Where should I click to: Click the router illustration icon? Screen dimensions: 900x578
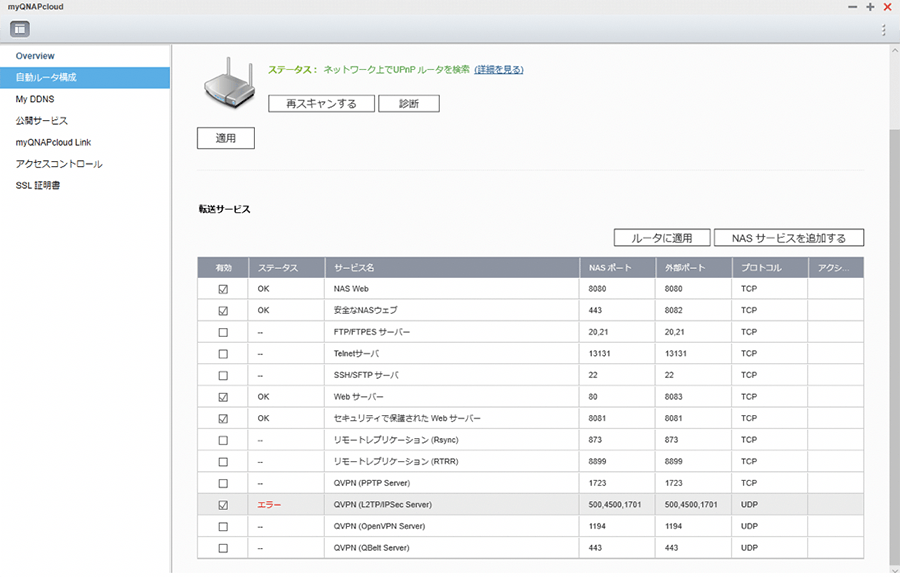click(230, 83)
